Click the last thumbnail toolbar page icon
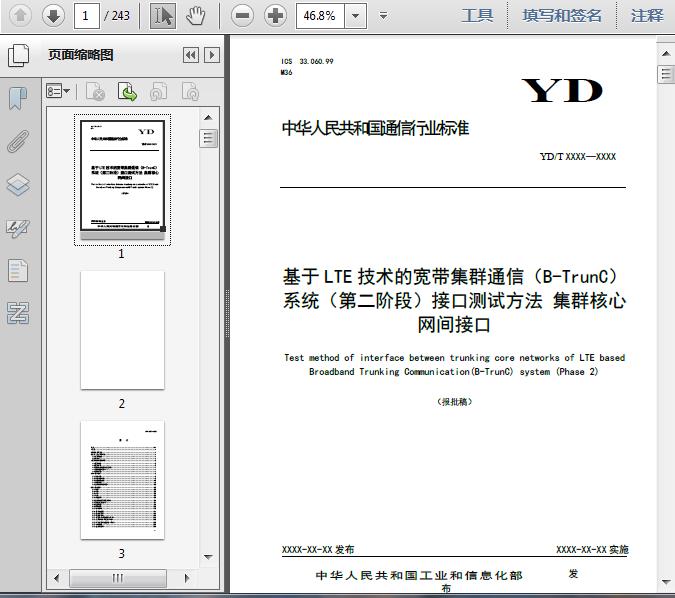Image resolution: width=675 pixels, height=598 pixels. (x=190, y=91)
